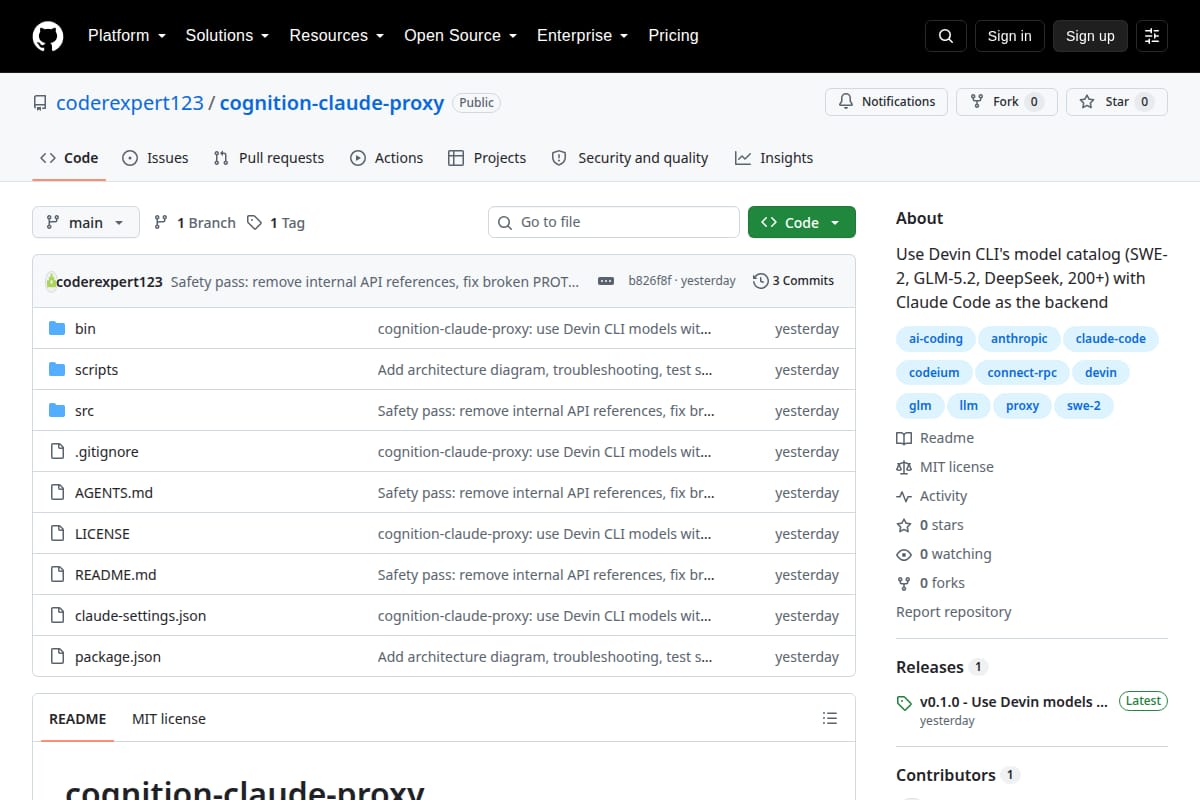Expand the Open Source menu
1200x800 pixels.
[460, 36]
